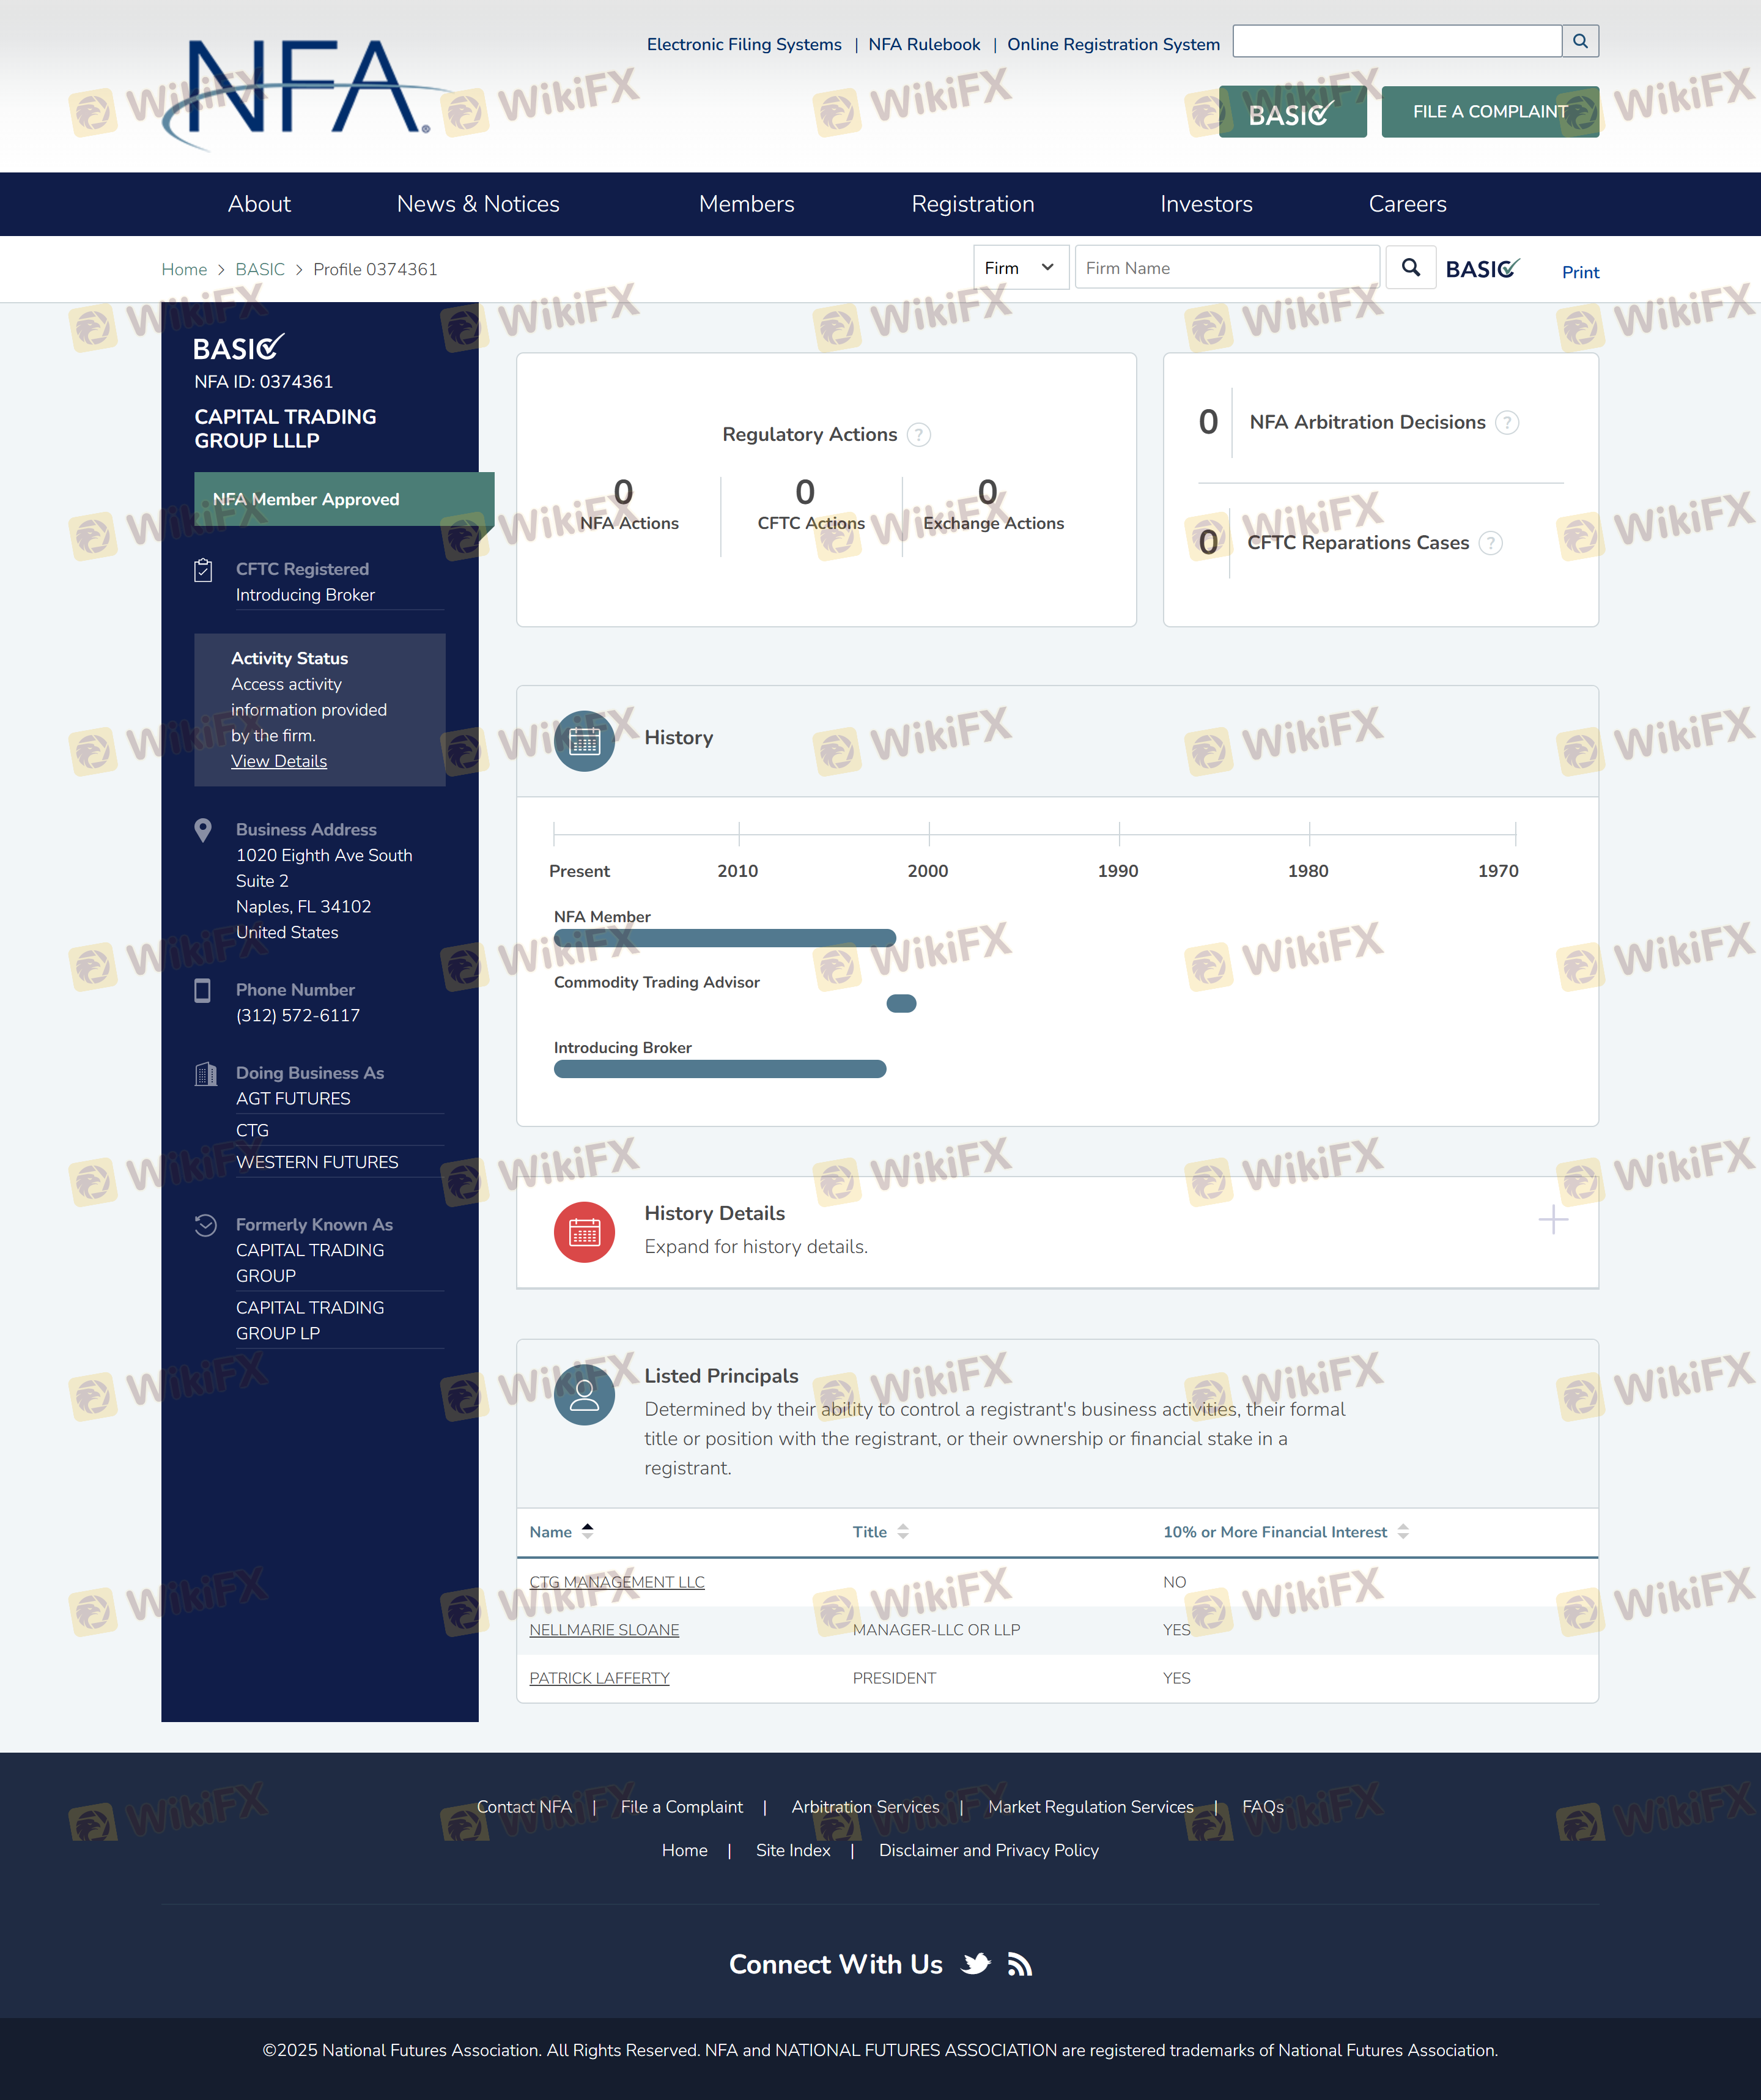Click the red History Details calendar icon
The height and width of the screenshot is (2100, 1761).
[584, 1232]
